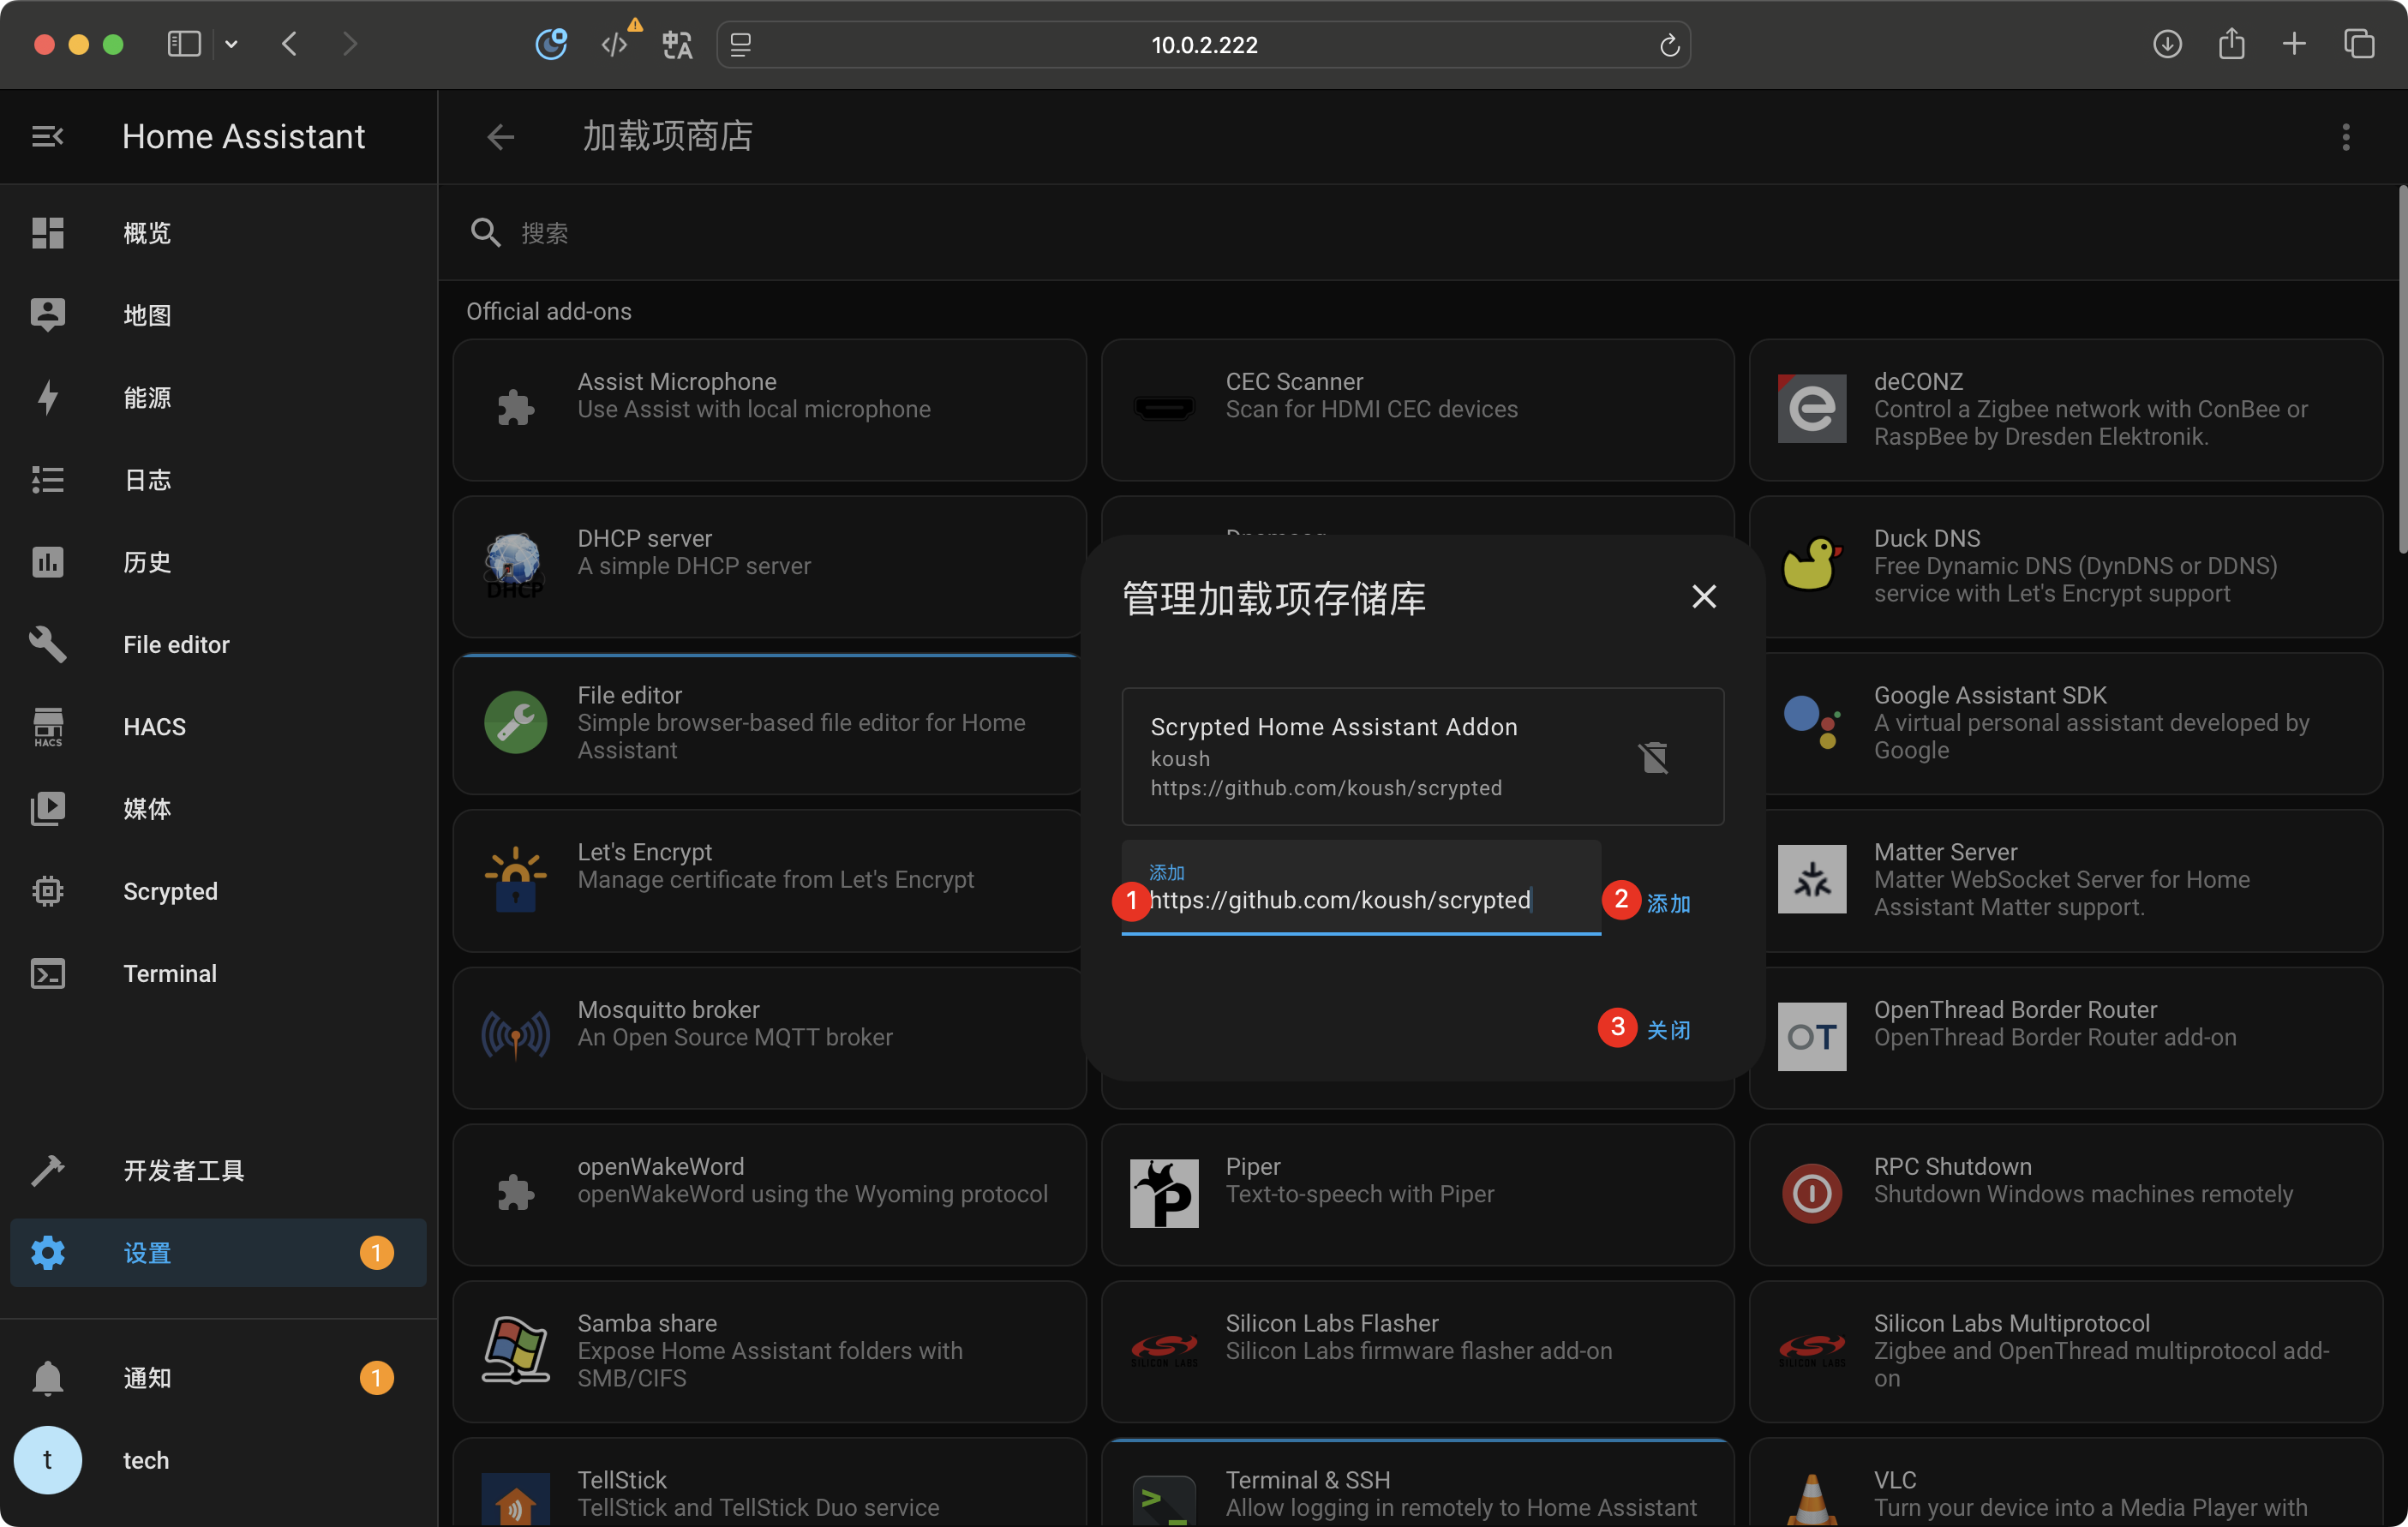The image size is (2408, 1527).
Task: Open the CEC Scanner add-on
Action: 1417,409
